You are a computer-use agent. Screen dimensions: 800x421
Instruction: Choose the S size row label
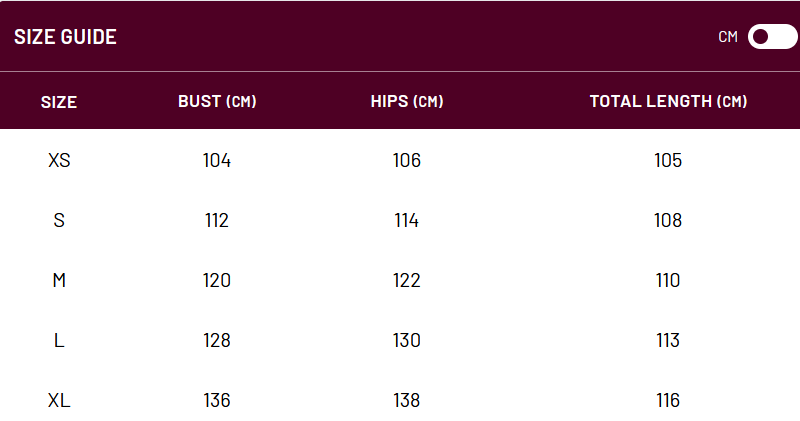[x=59, y=220]
